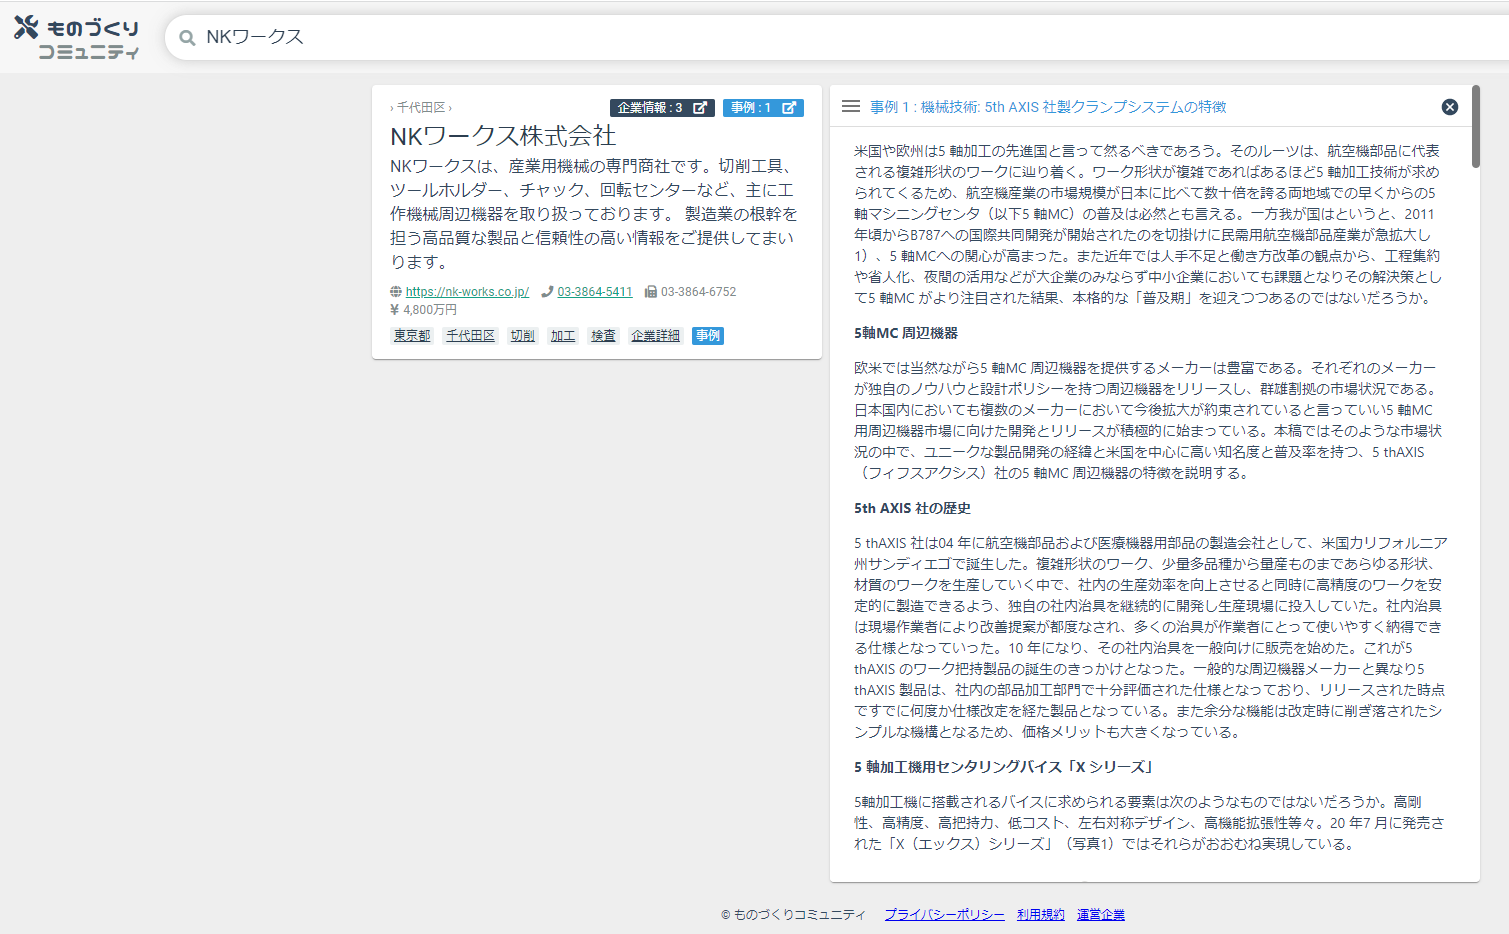1509x934 pixels.
Task: Select the capital text 4,800万円
Action: pyautogui.click(x=430, y=310)
